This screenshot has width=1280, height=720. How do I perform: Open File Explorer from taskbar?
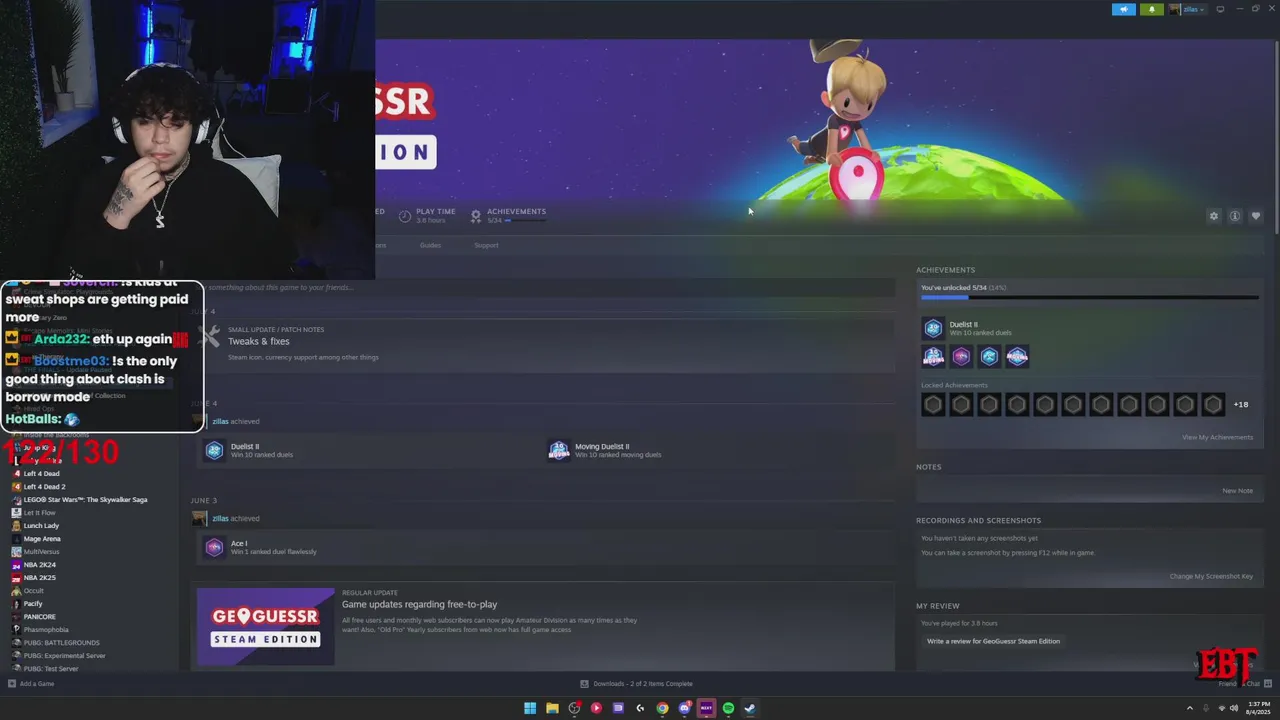(x=552, y=708)
